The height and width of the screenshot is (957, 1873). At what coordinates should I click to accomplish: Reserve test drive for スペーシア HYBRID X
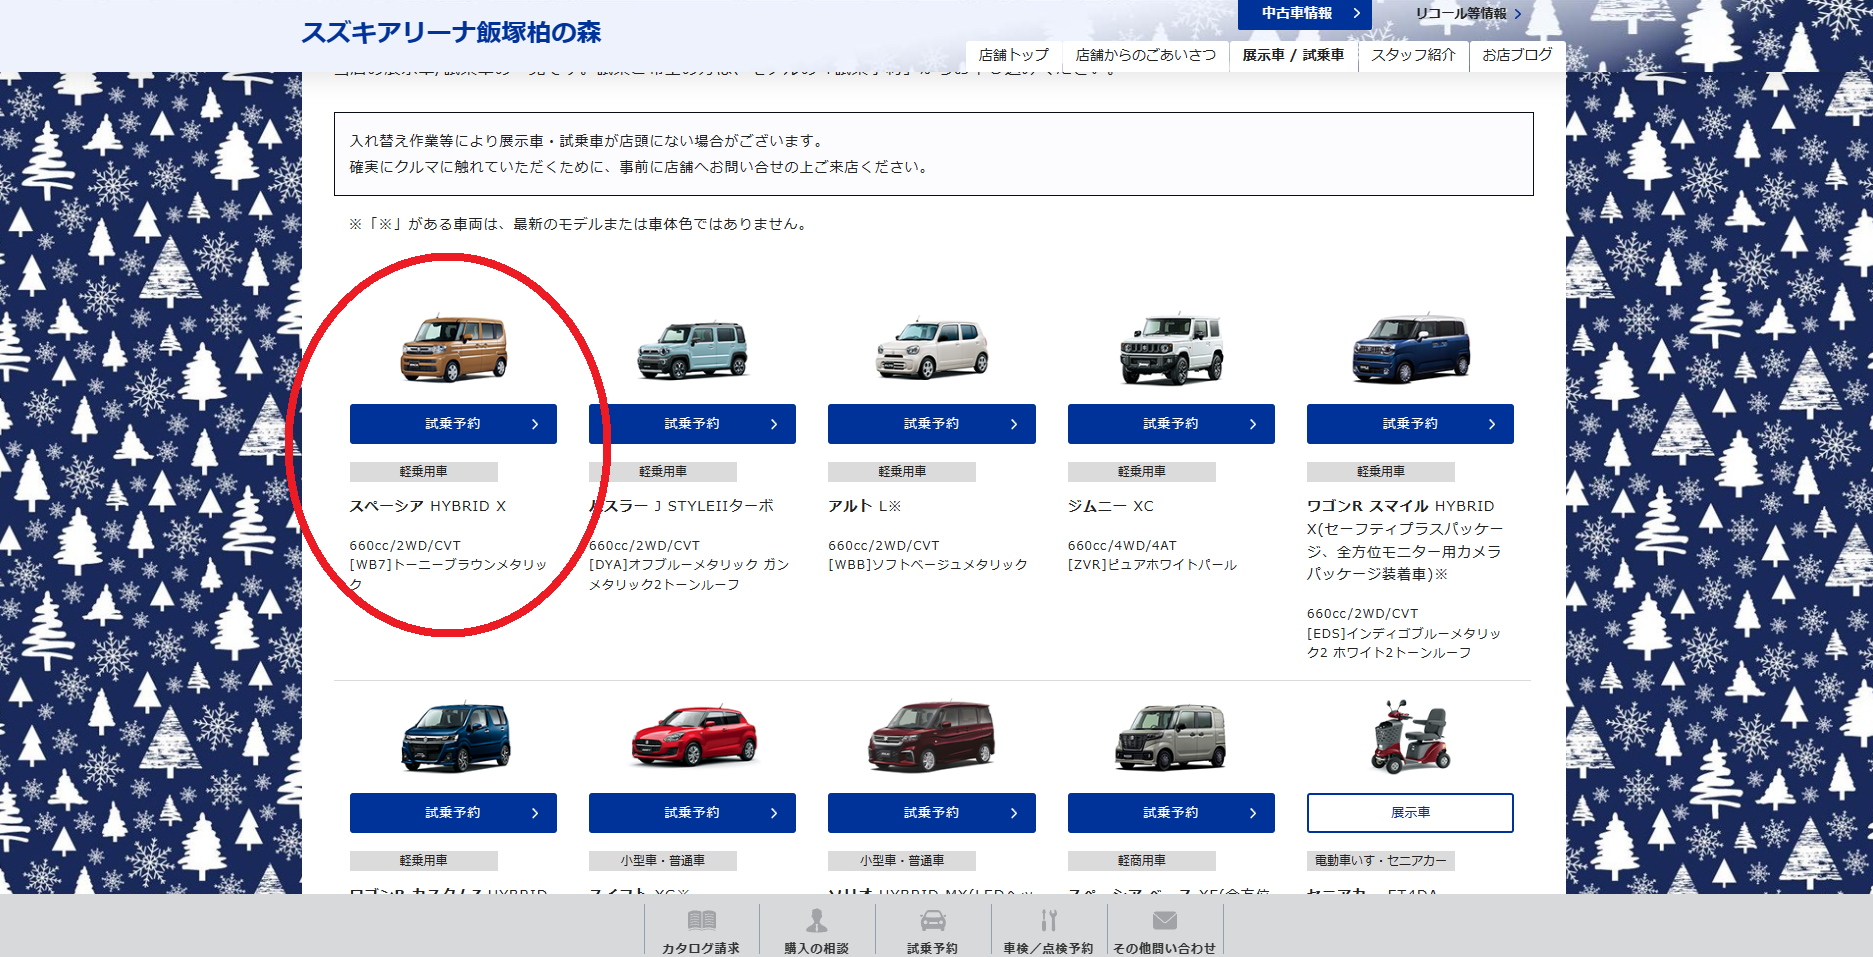coord(453,424)
